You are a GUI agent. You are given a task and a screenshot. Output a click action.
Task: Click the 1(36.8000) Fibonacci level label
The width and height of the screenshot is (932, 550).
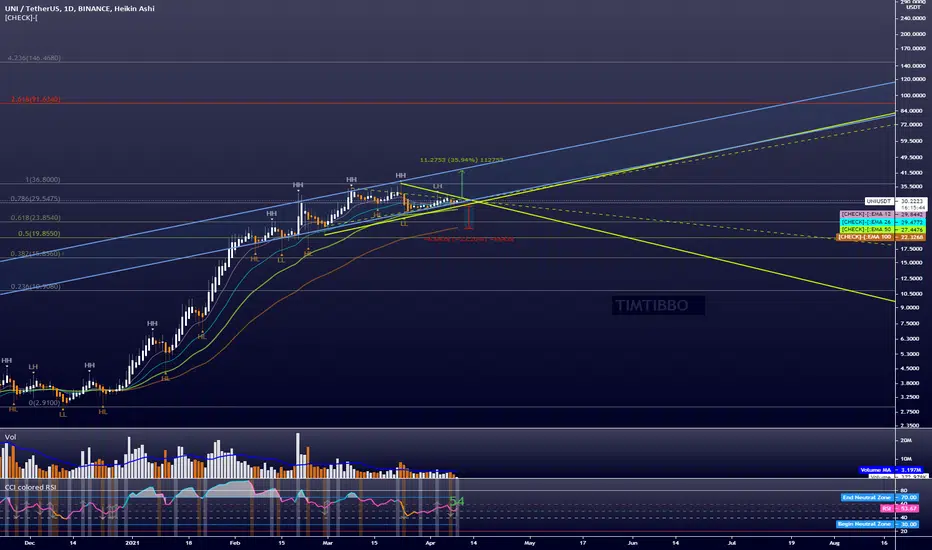coord(42,180)
